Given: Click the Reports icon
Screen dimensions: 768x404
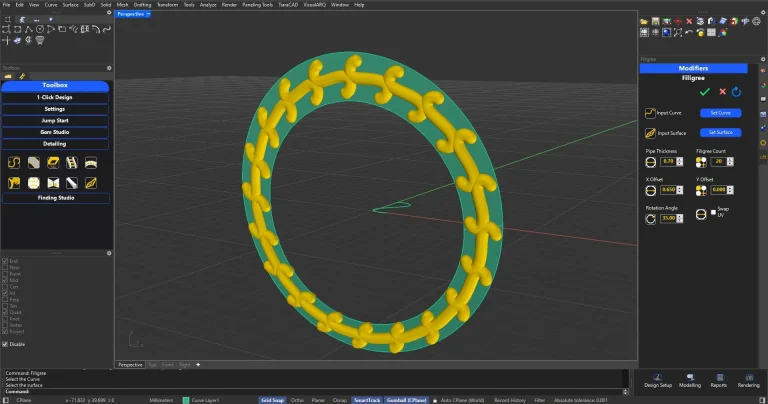Looking at the screenshot, I should click(718, 376).
